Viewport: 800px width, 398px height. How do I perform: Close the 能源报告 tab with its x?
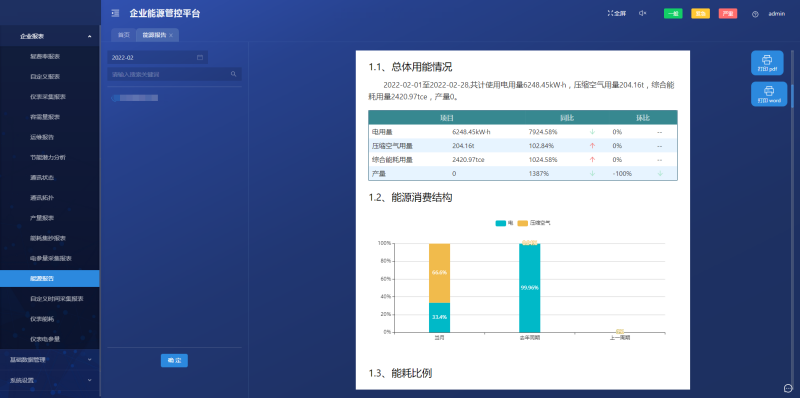coord(171,35)
